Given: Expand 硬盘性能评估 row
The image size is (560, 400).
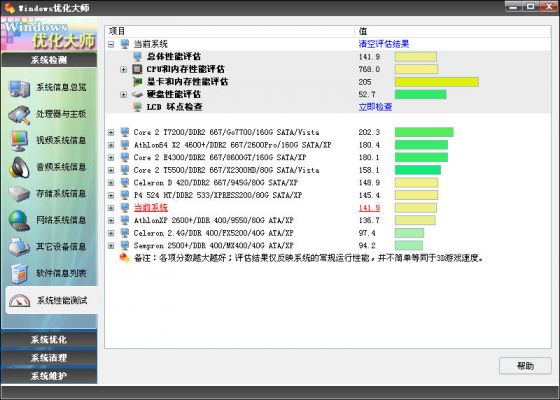Looking at the screenshot, I should (124, 95).
